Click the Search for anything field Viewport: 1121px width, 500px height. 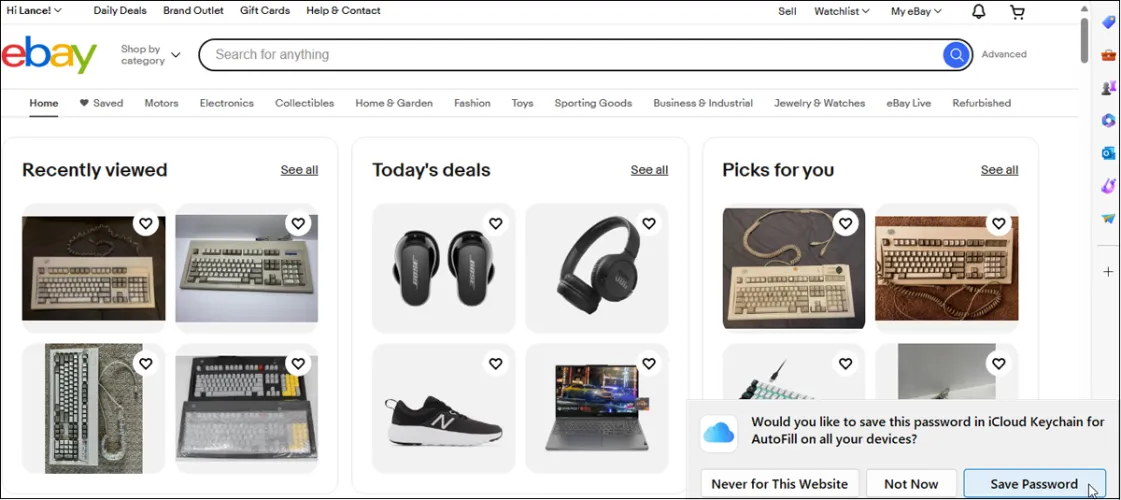pos(570,55)
